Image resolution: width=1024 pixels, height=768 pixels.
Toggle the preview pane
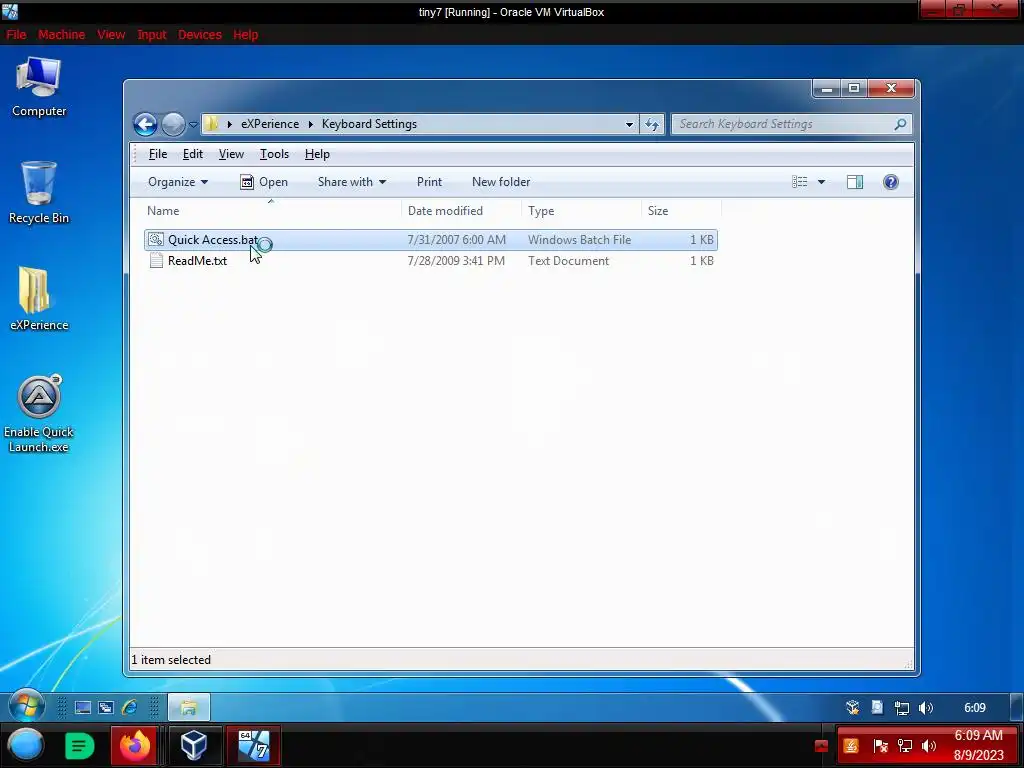(855, 182)
